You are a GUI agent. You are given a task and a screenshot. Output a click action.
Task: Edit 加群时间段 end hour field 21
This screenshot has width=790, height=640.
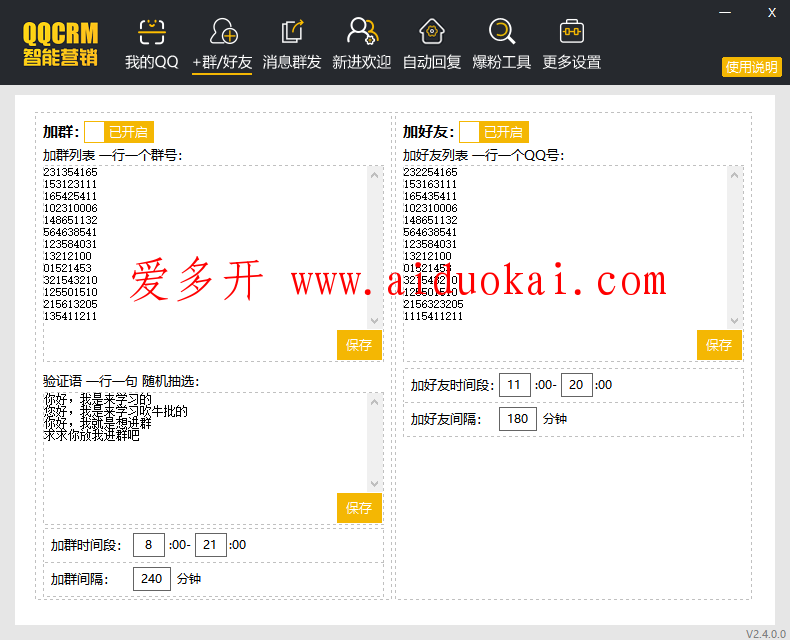[x=211, y=545]
